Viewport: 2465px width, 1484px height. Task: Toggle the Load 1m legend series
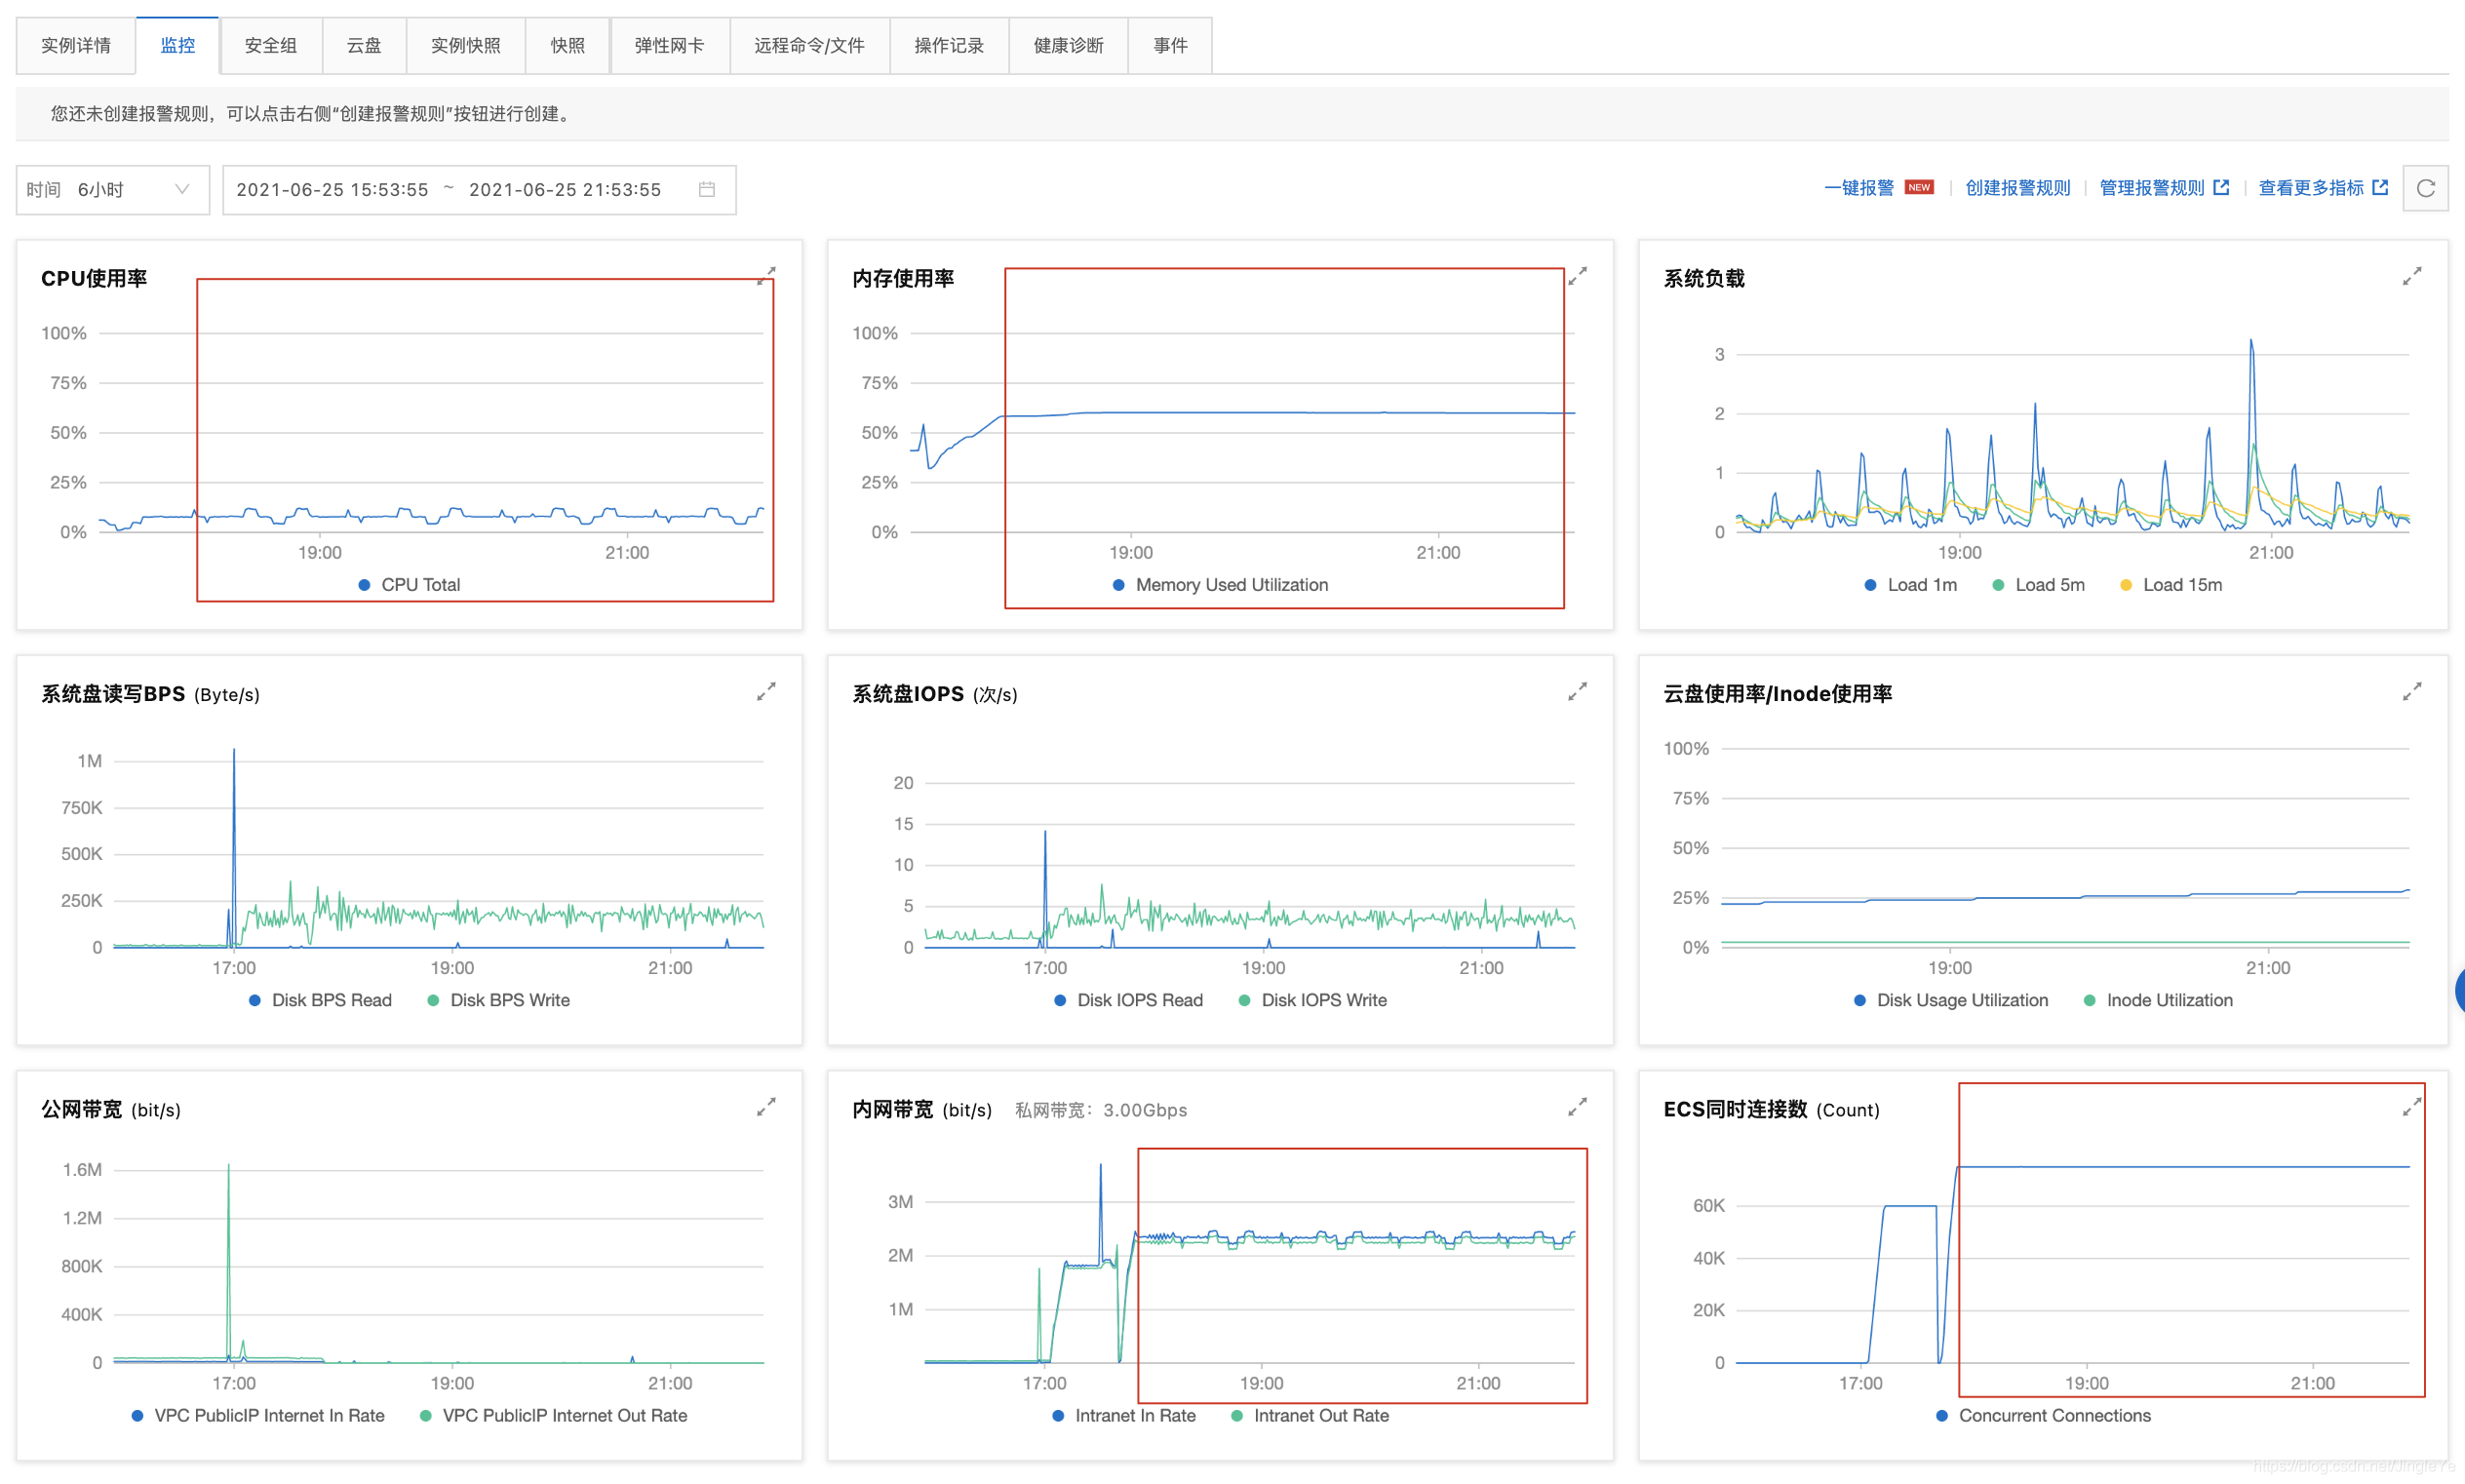[1910, 585]
